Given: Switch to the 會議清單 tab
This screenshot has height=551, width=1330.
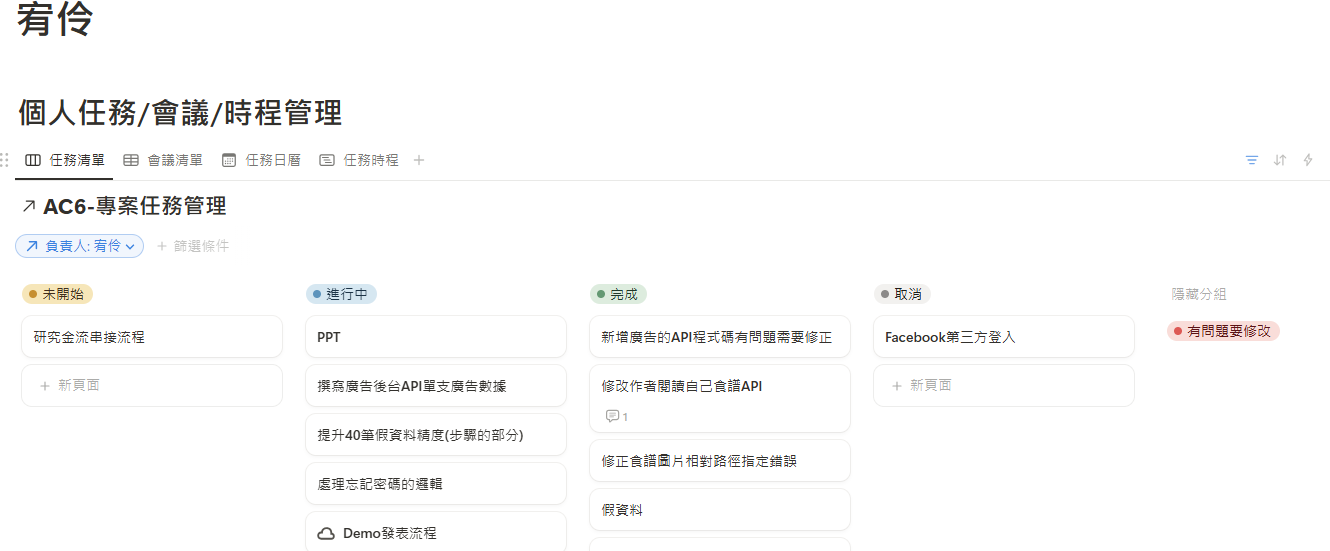Looking at the screenshot, I should coord(163,160).
